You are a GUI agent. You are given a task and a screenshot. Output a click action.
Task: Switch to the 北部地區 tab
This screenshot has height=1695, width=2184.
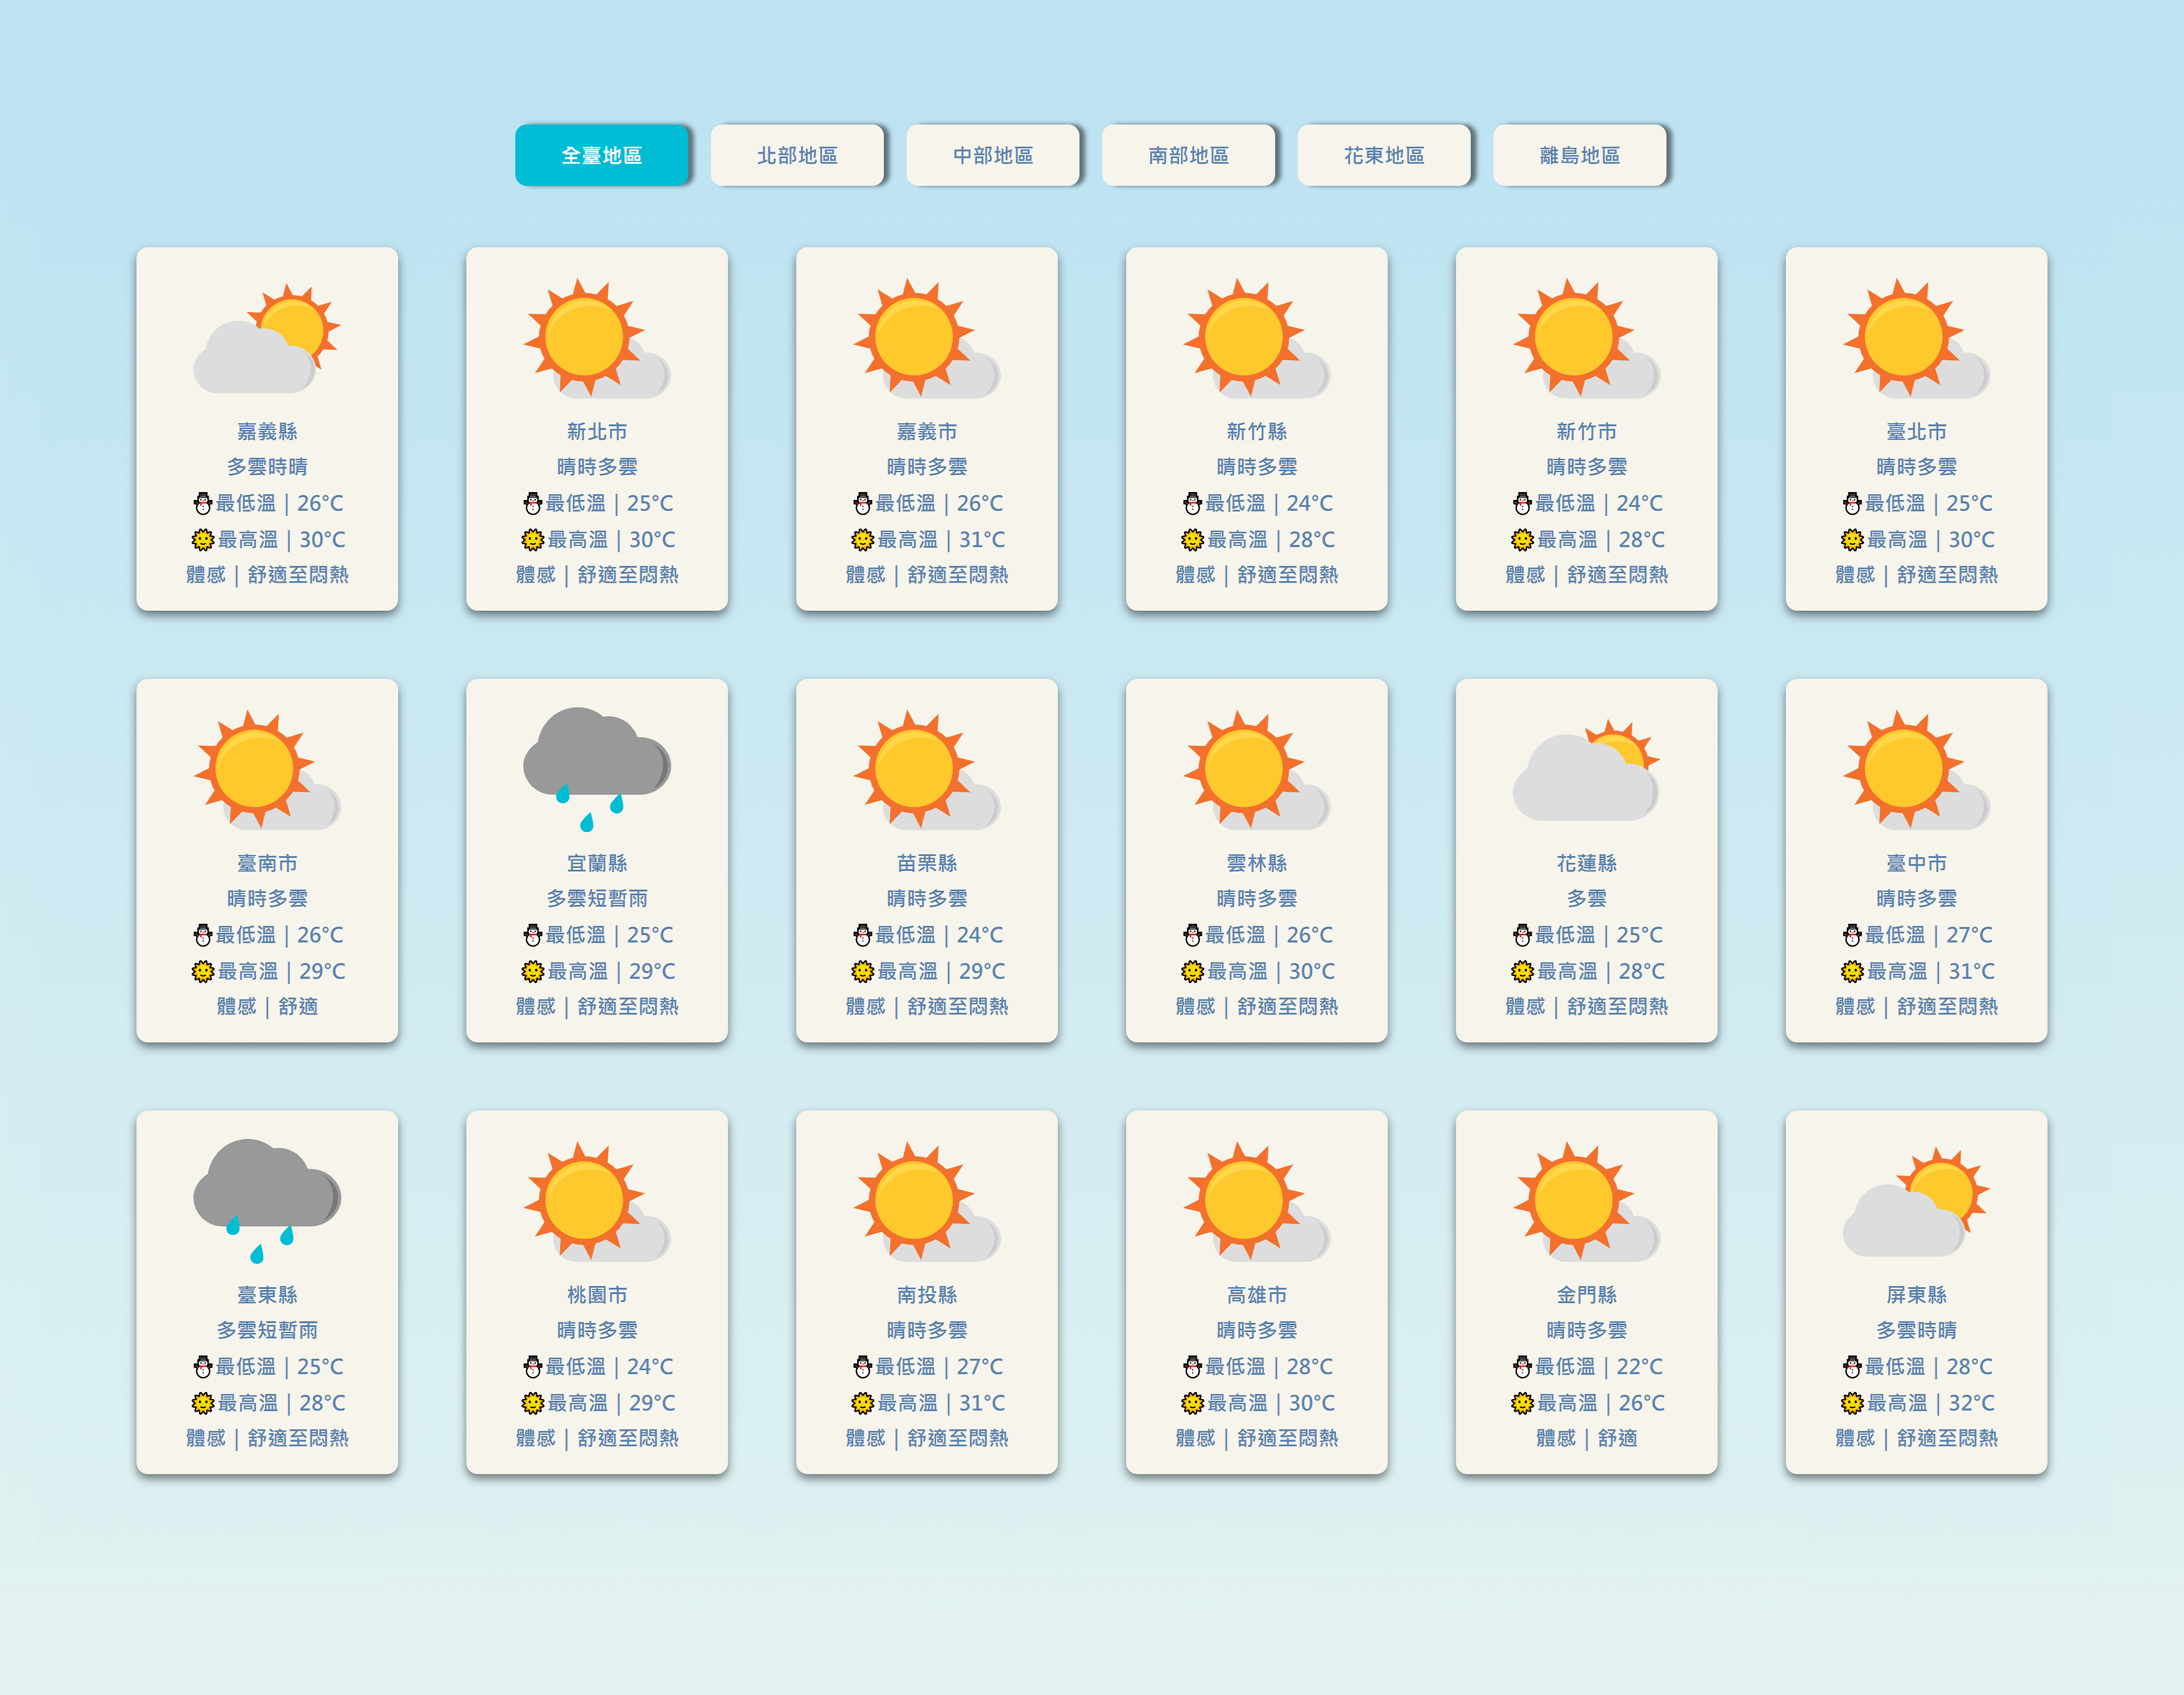tap(797, 155)
